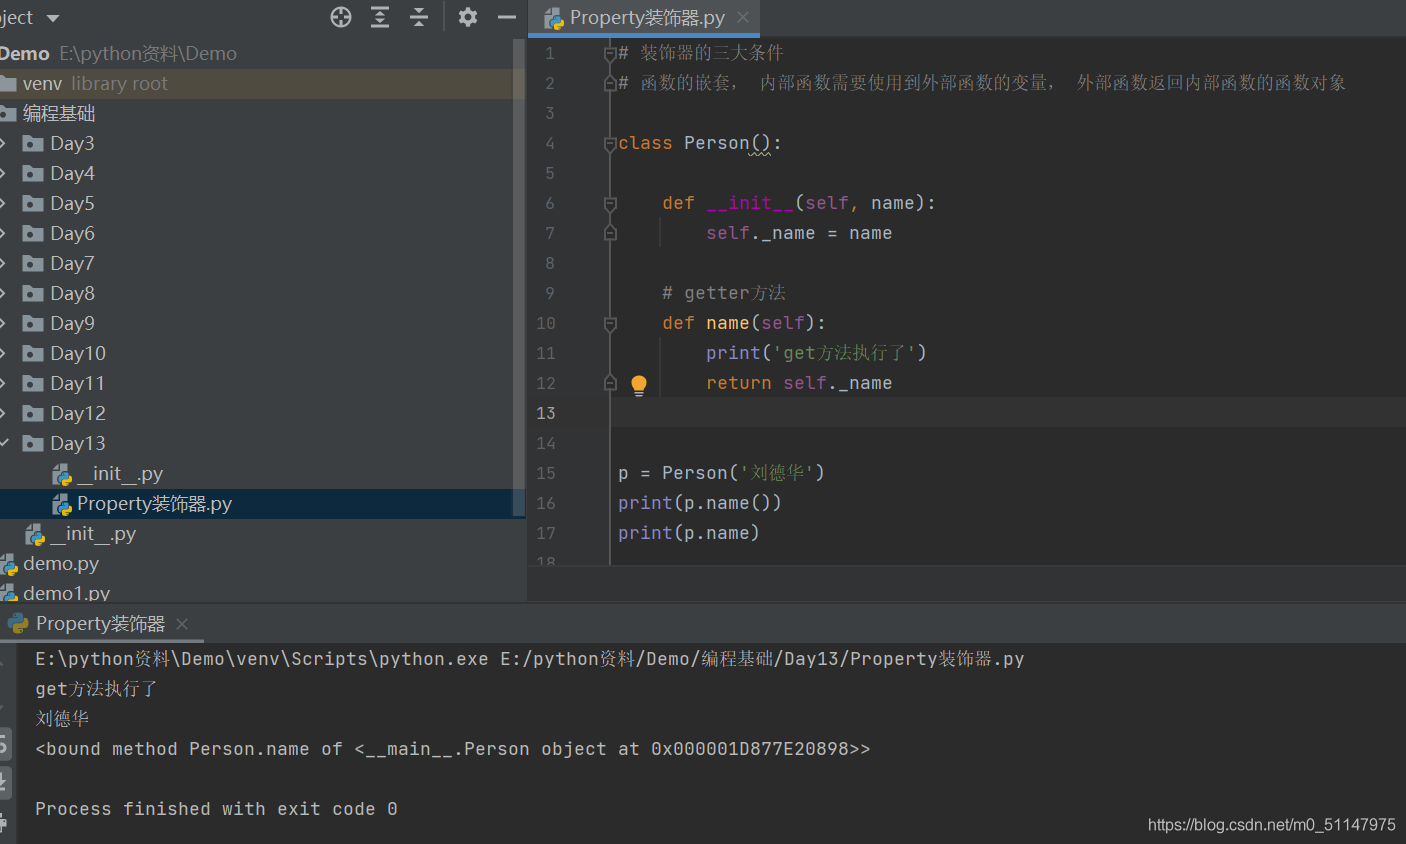Image resolution: width=1406 pixels, height=844 pixels.
Task: Expand the Day6 folder
Action: coord(4,234)
